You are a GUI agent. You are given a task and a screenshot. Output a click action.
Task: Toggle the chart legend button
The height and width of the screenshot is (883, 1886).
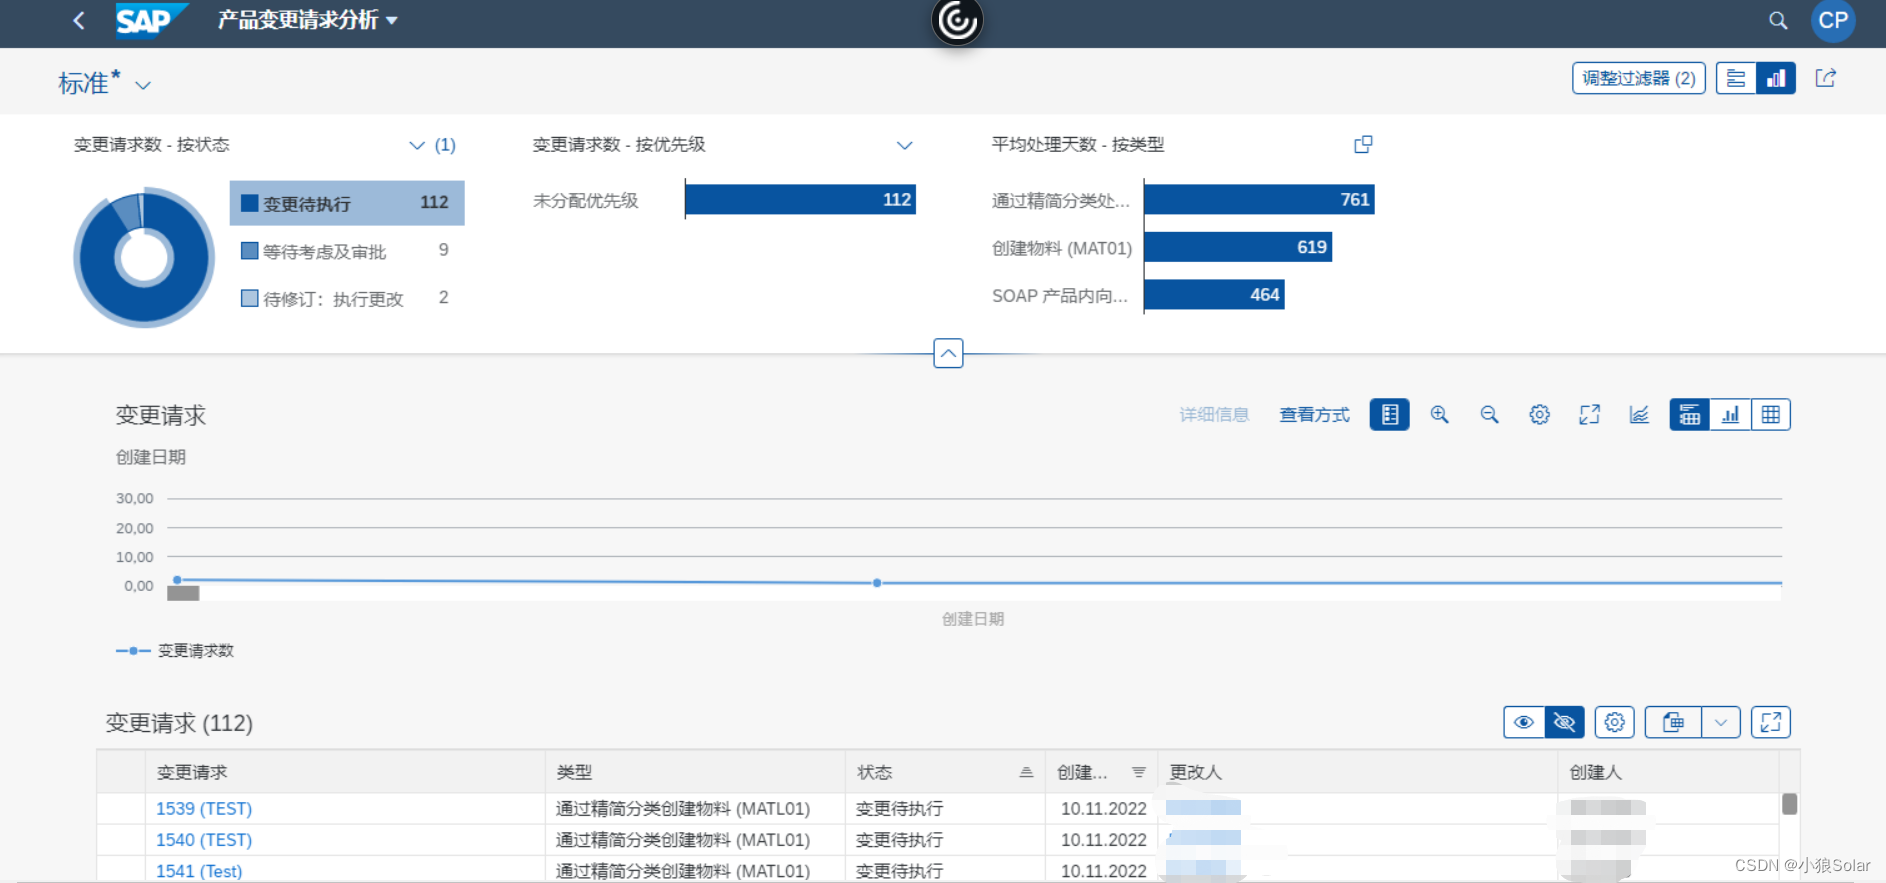point(1389,415)
